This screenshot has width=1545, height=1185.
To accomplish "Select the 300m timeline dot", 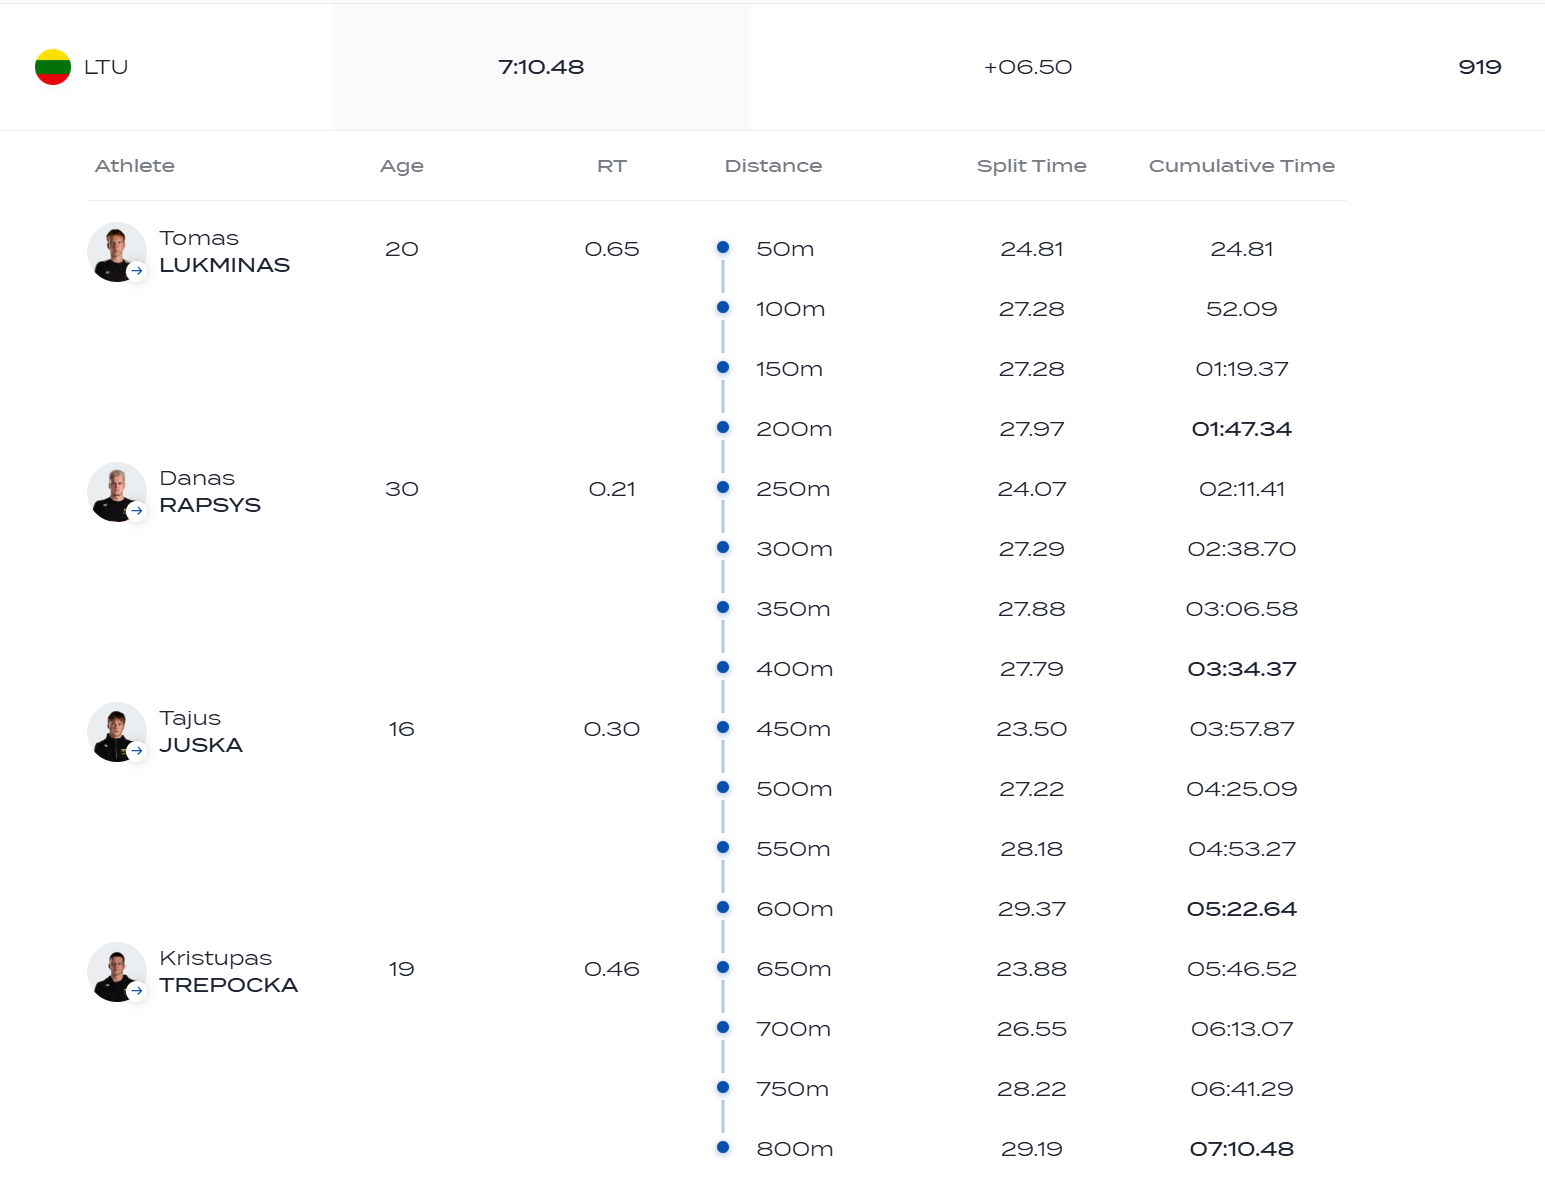I will point(723,547).
